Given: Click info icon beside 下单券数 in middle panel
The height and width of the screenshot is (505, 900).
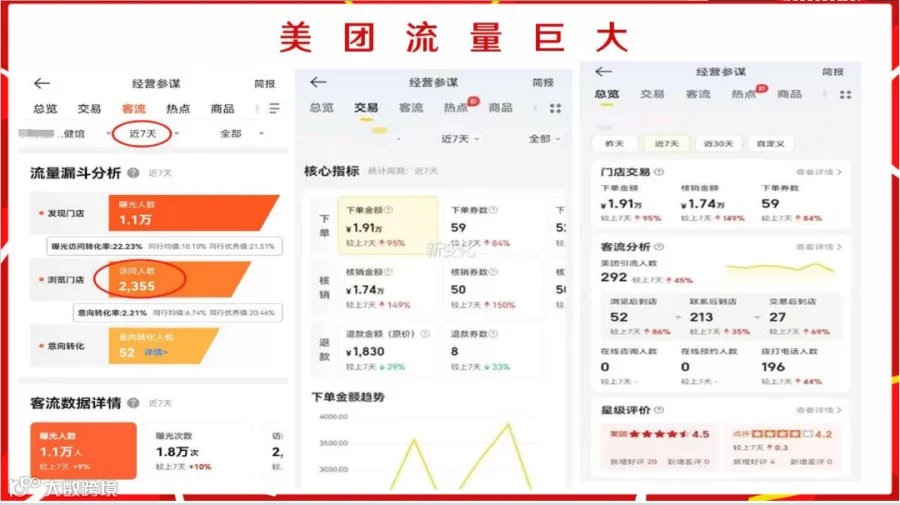Looking at the screenshot, I should [493, 210].
